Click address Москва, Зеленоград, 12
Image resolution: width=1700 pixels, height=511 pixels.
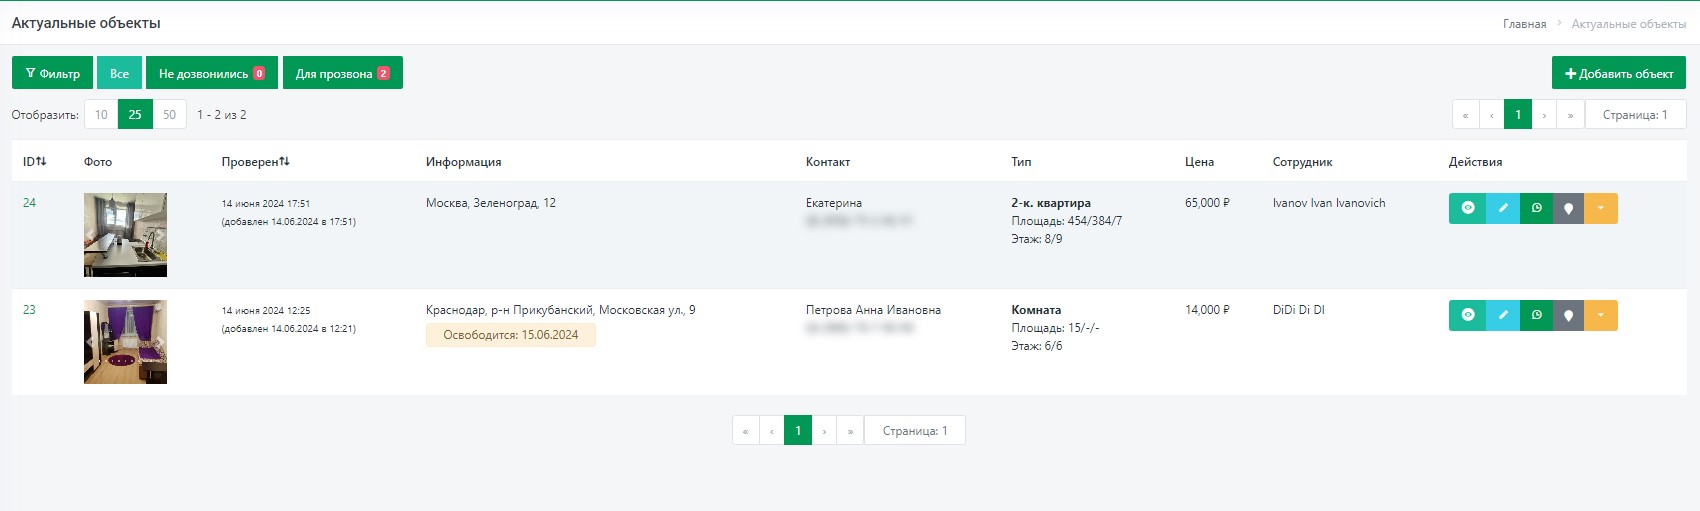click(491, 202)
